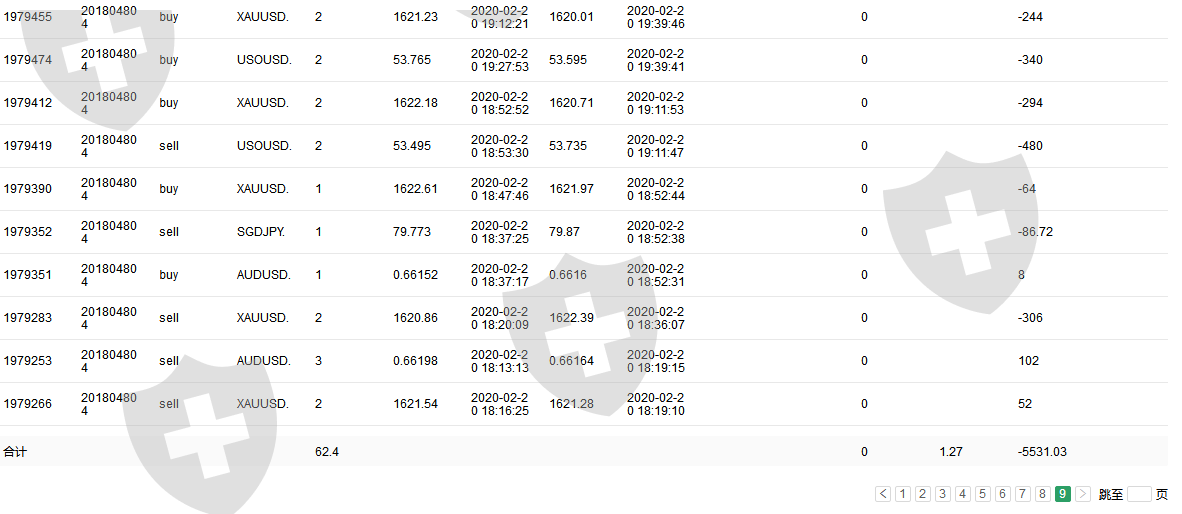Click the total profit -5531.03 cell
The width and height of the screenshot is (1182, 514).
[x=1041, y=452]
